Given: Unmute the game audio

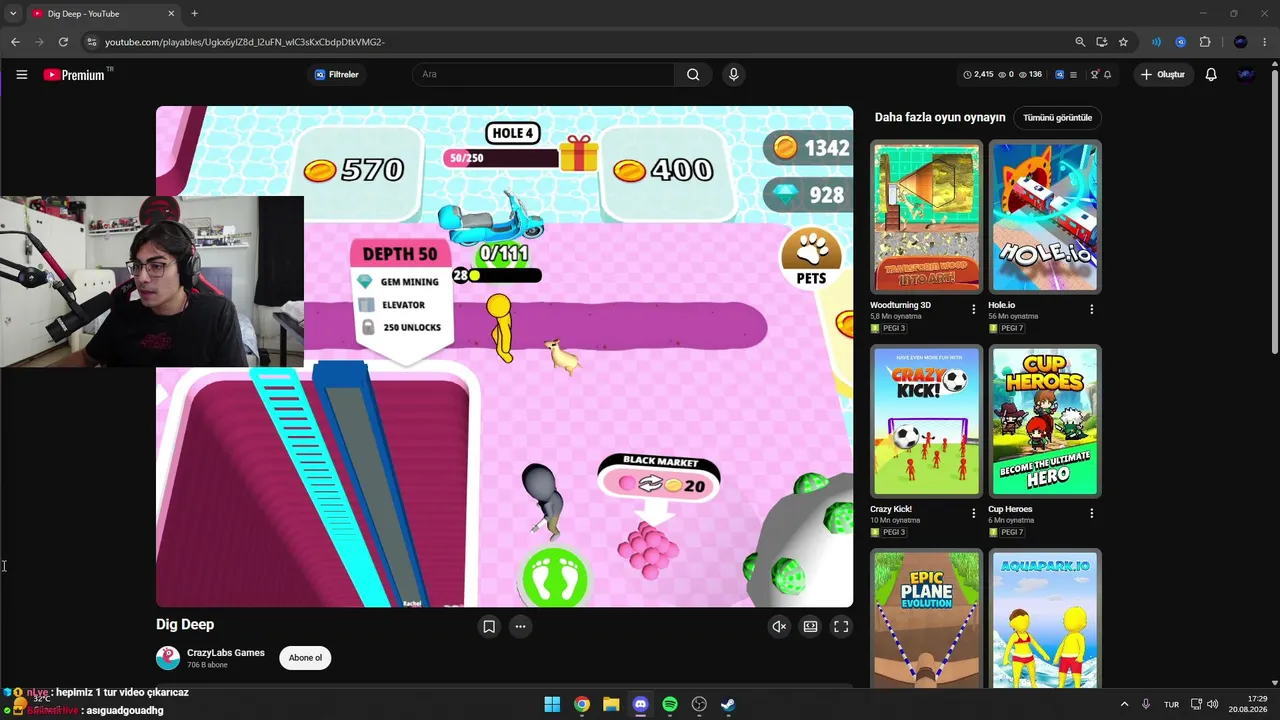Looking at the screenshot, I should coord(779,627).
